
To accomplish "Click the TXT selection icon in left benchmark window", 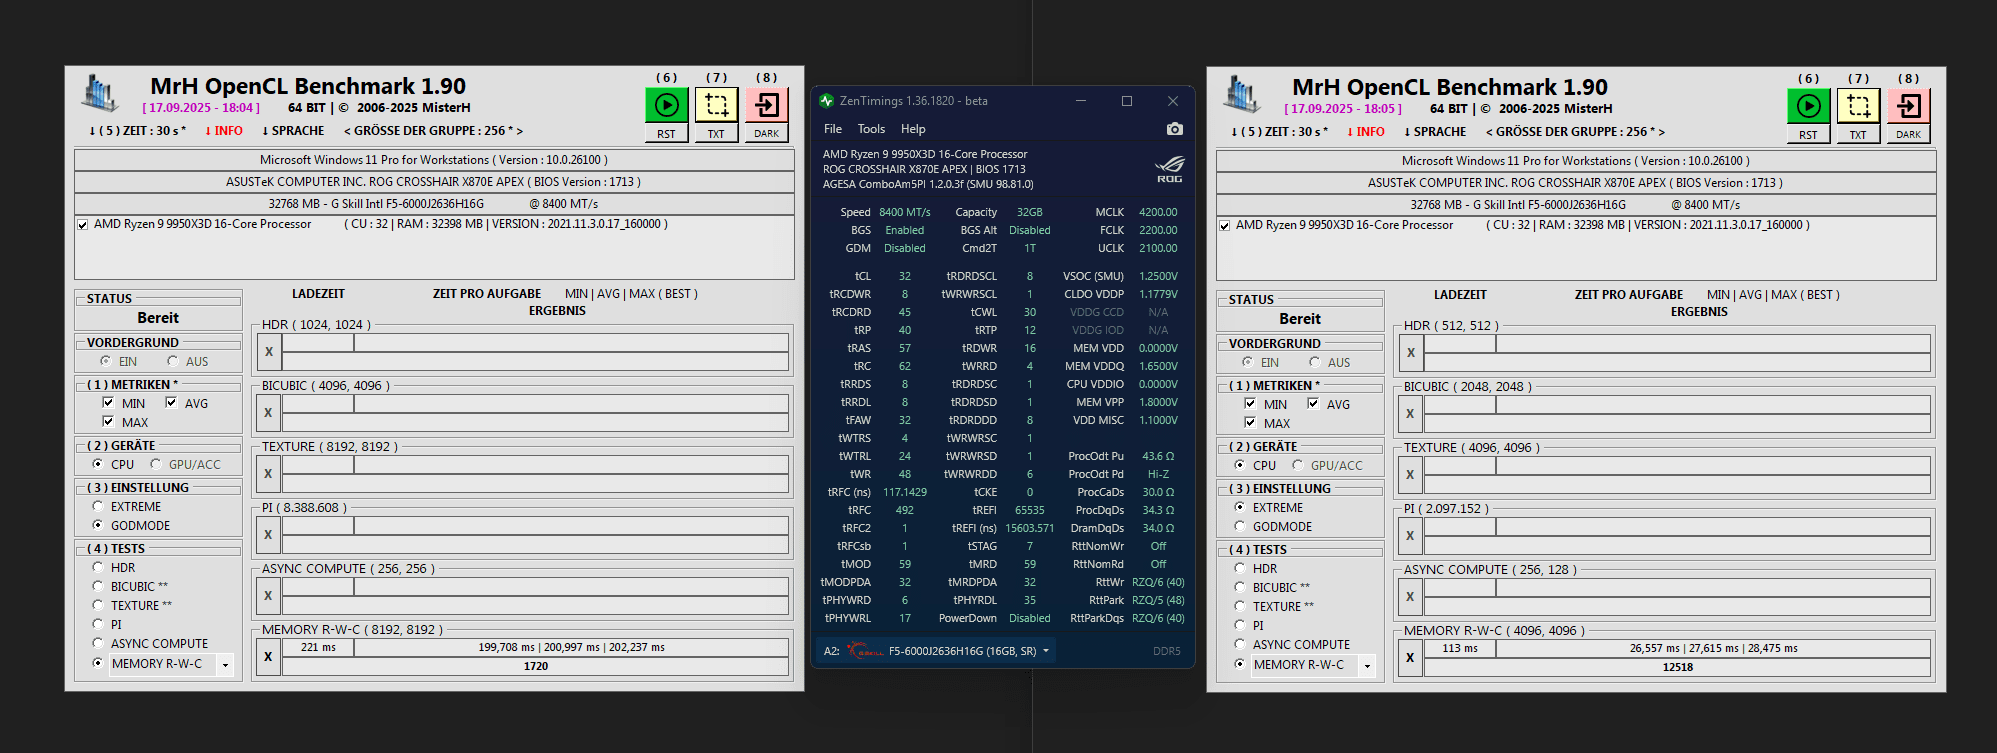I will coord(716,105).
